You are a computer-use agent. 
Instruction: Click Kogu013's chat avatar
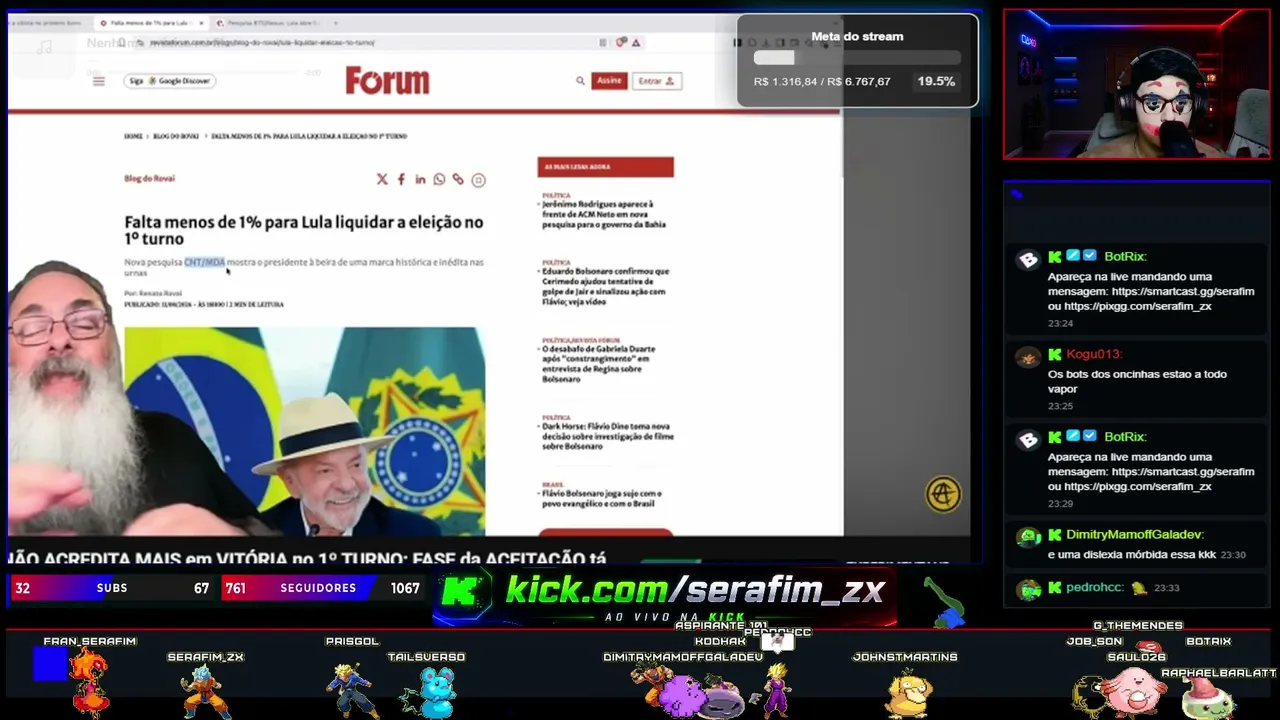point(1028,358)
